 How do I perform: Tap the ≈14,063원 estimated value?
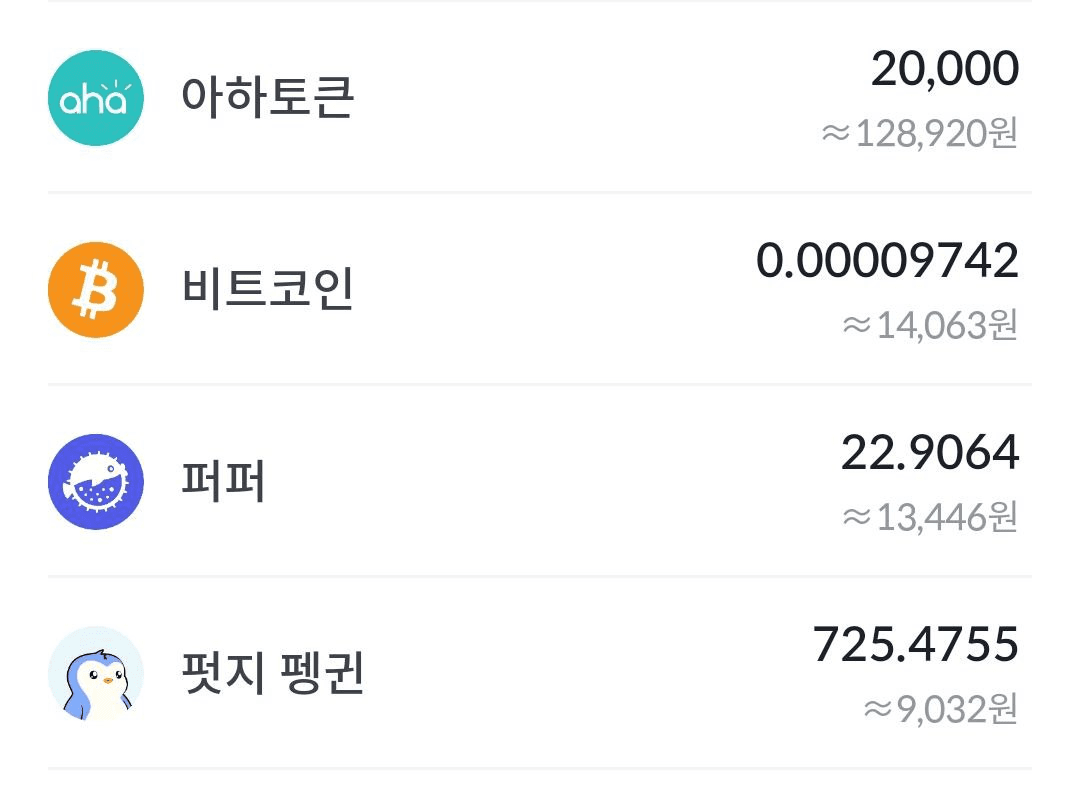930,325
